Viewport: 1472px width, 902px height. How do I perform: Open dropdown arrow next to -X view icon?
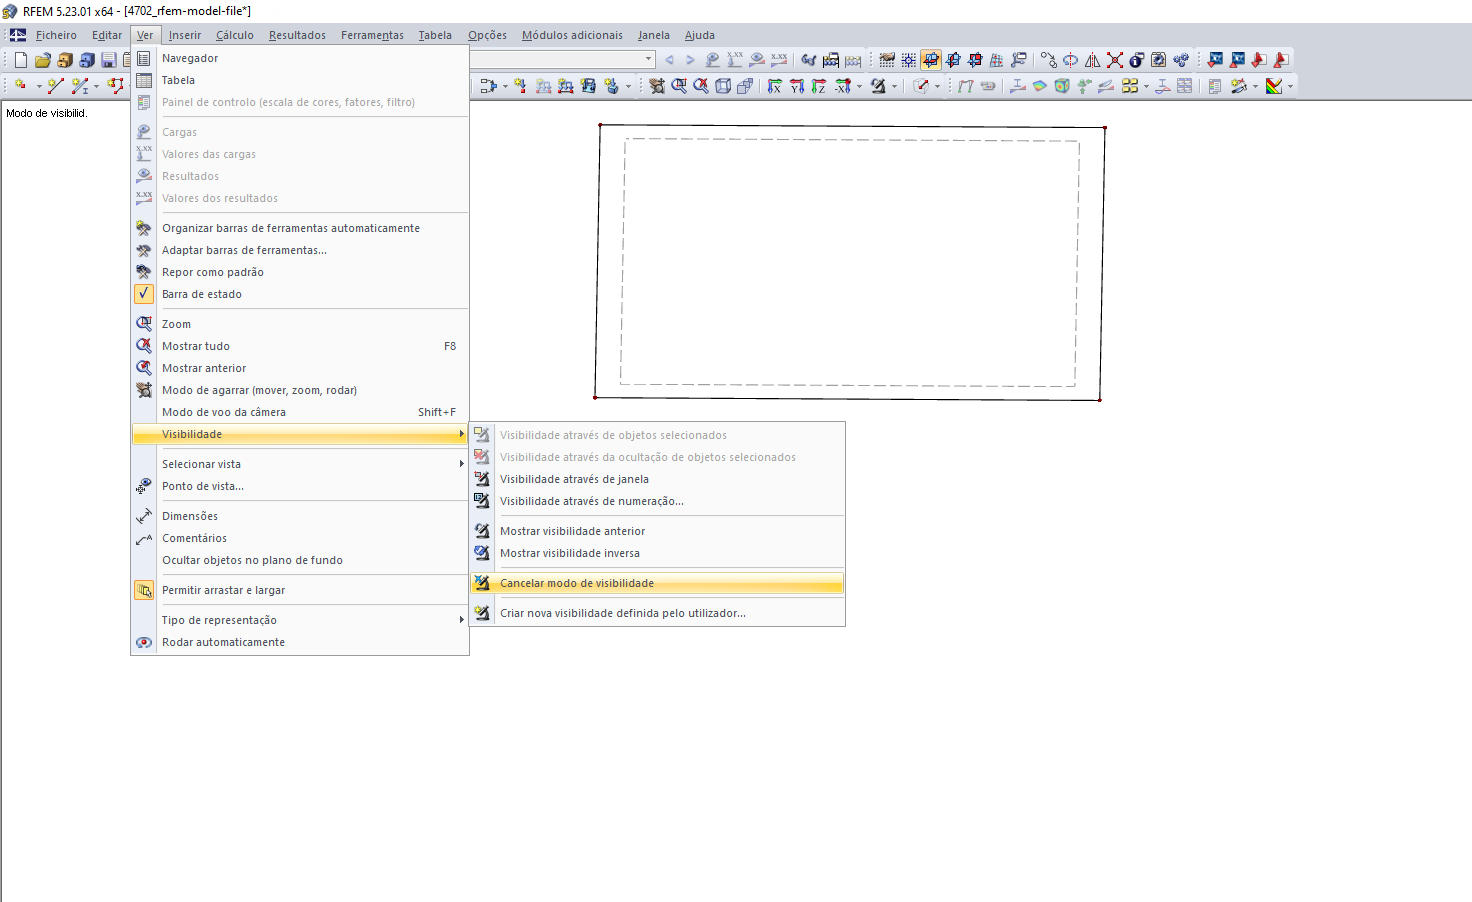(x=859, y=87)
